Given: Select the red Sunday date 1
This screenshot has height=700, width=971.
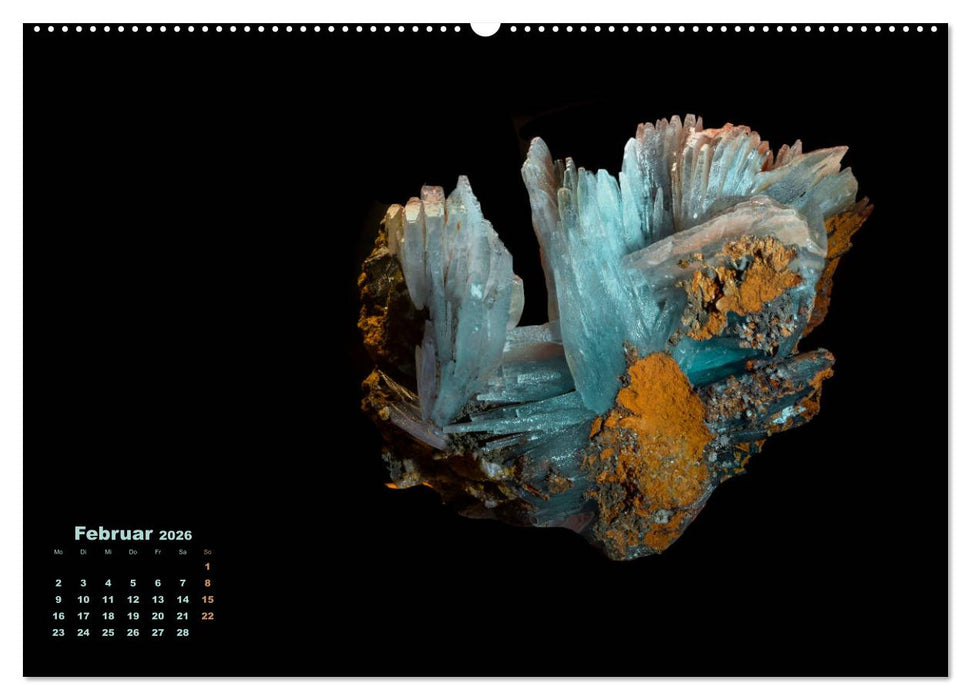Looking at the screenshot, I should tap(207, 567).
